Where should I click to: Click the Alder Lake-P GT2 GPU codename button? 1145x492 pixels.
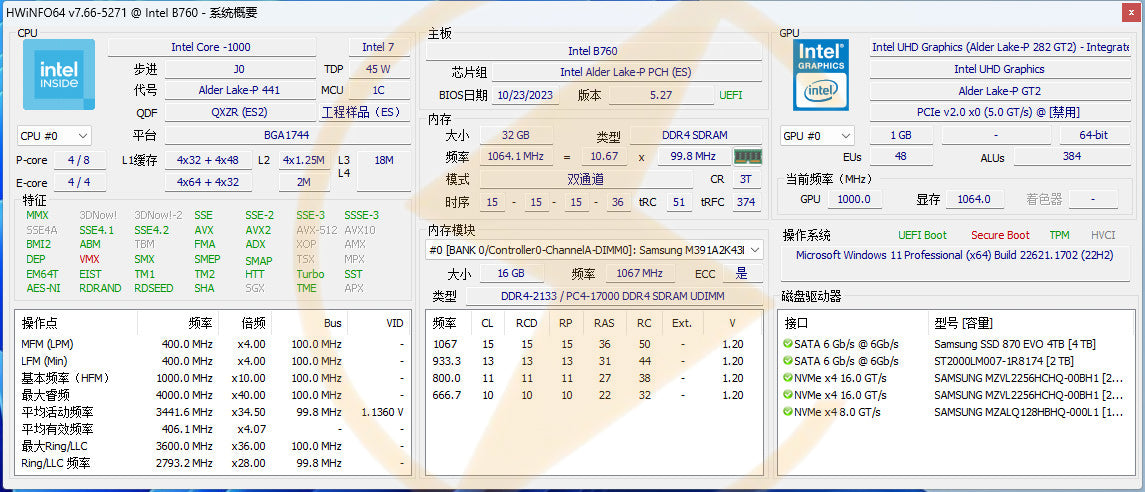(x=998, y=91)
